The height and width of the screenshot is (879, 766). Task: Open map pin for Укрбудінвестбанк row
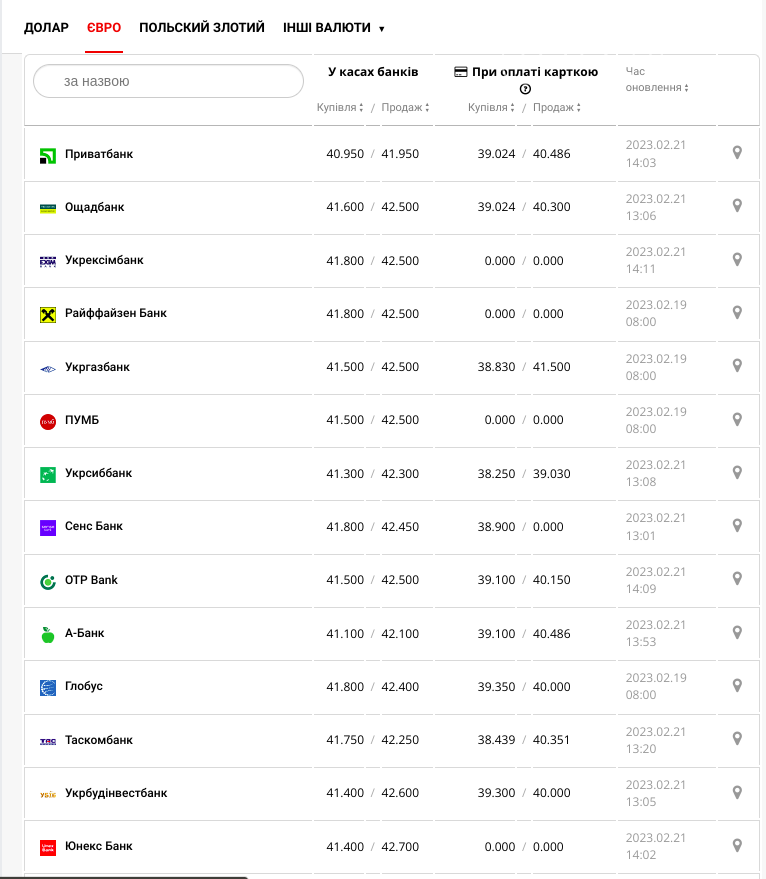pyautogui.click(x=737, y=792)
